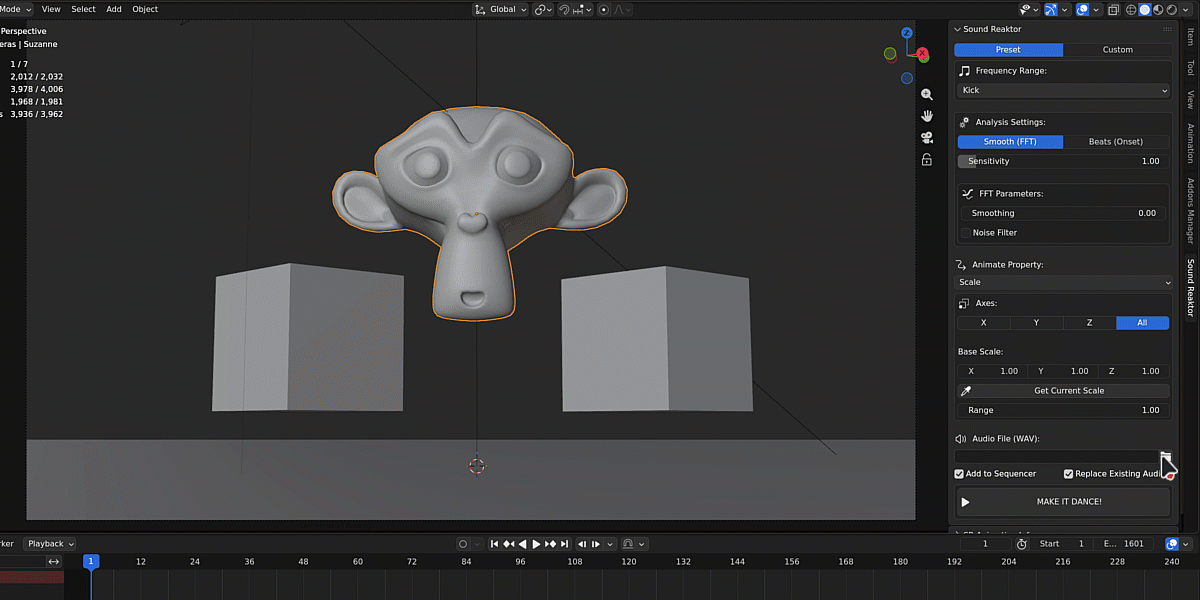Screen dimensions: 1200x600
Task: Select rendered viewport shading icon
Action: (x=1171, y=10)
